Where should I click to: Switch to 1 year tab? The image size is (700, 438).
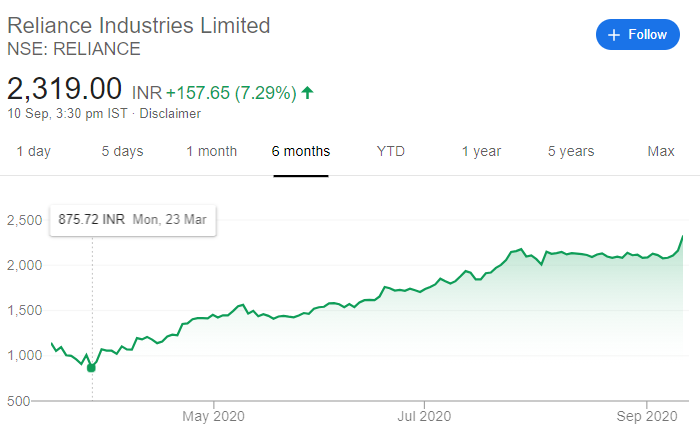pyautogui.click(x=481, y=151)
